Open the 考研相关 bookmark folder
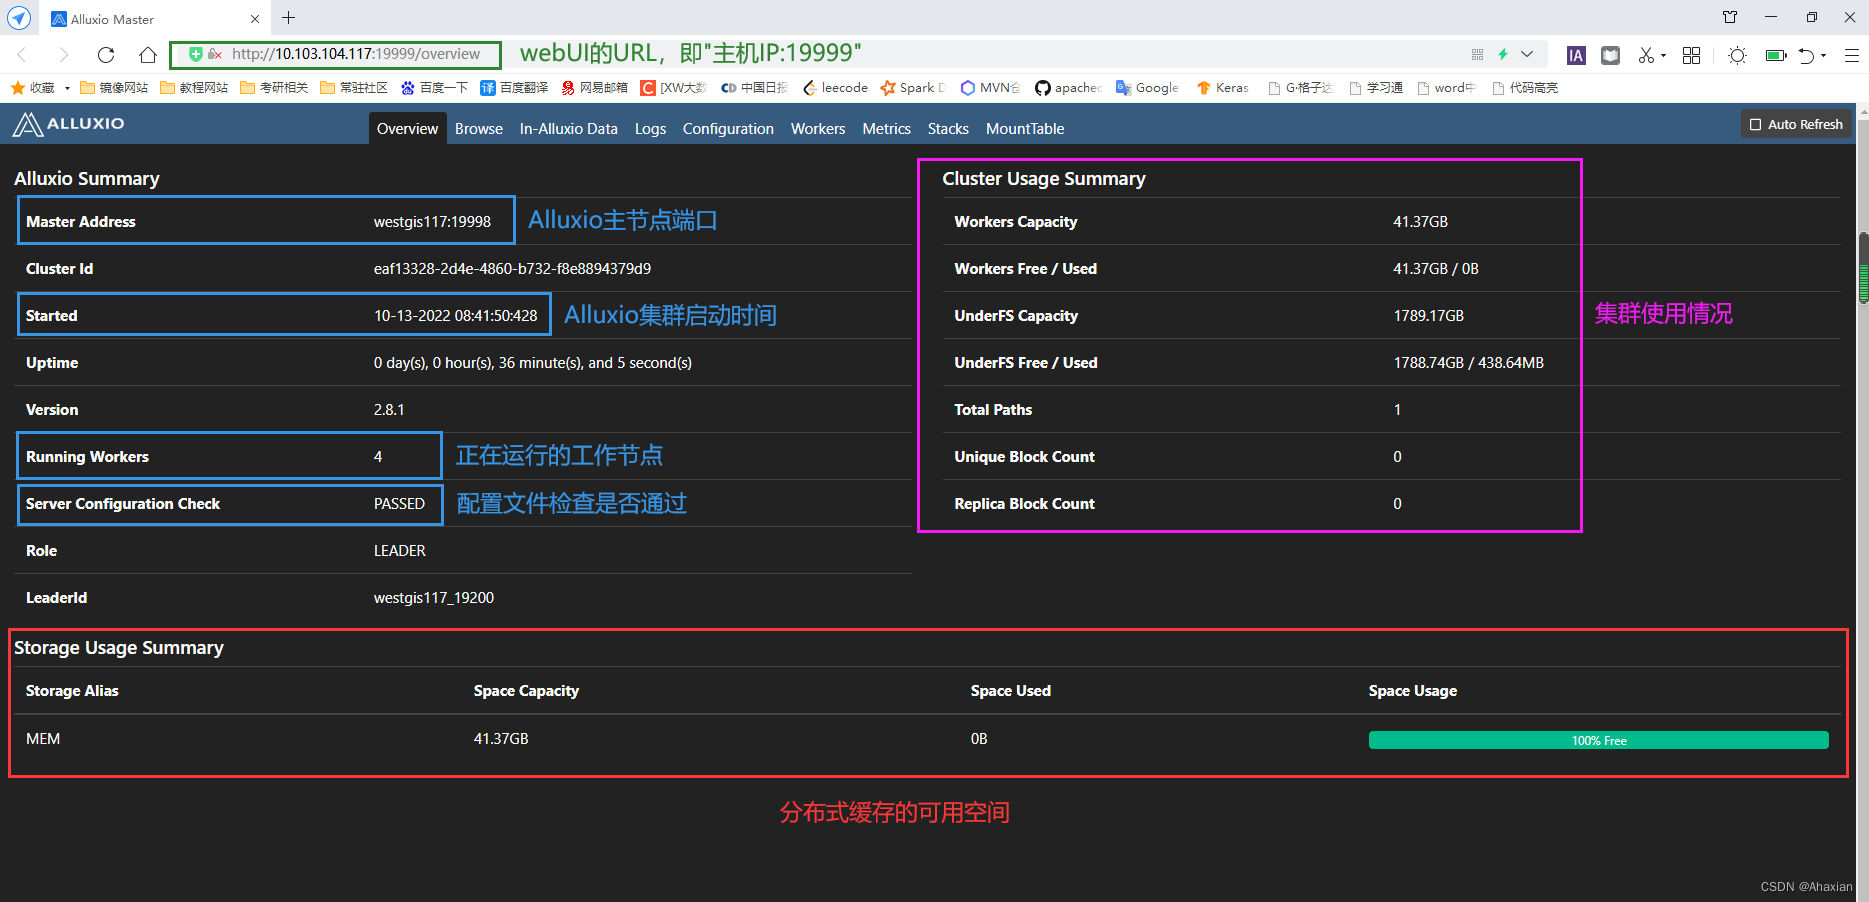The height and width of the screenshot is (902, 1869). pos(274,88)
